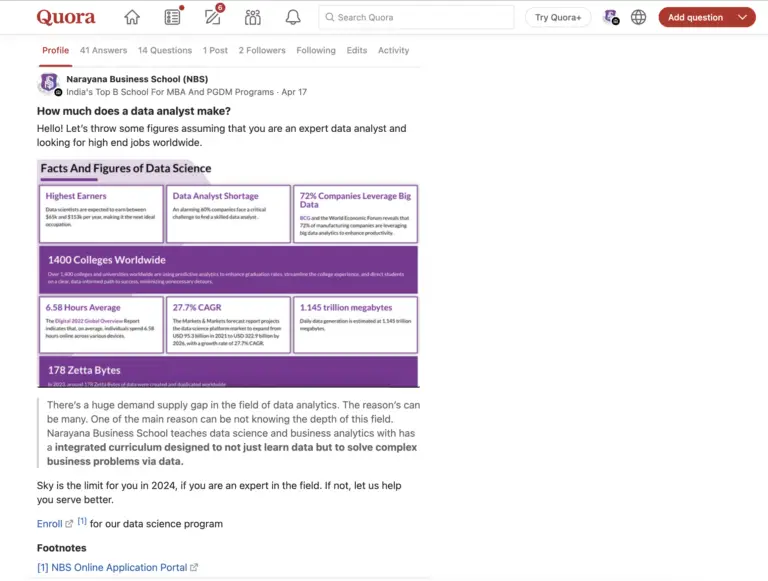Select the Activity tab
Viewport: 768px width, 581px height.
pyautogui.click(x=393, y=50)
